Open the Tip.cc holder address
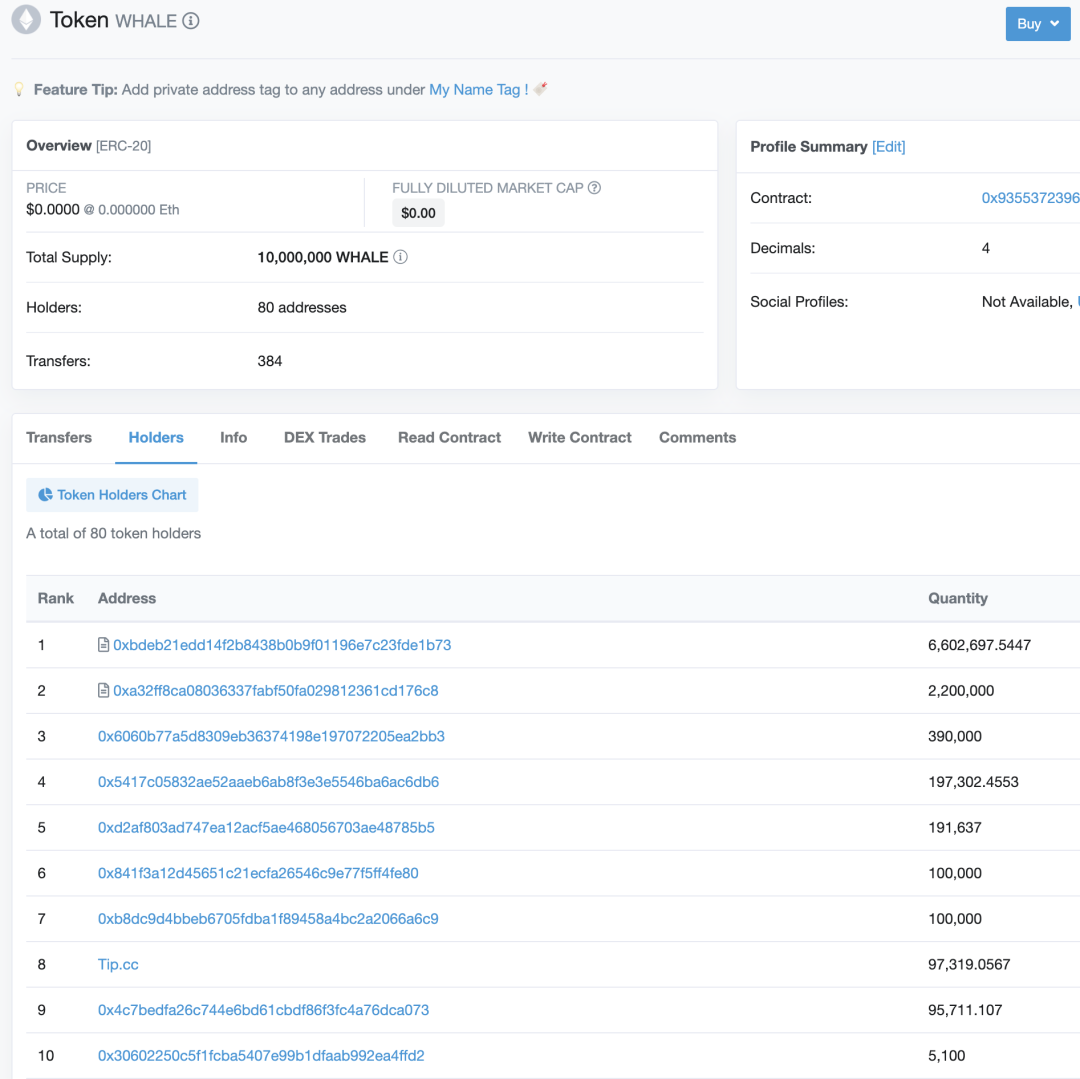1080x1079 pixels. (x=118, y=965)
